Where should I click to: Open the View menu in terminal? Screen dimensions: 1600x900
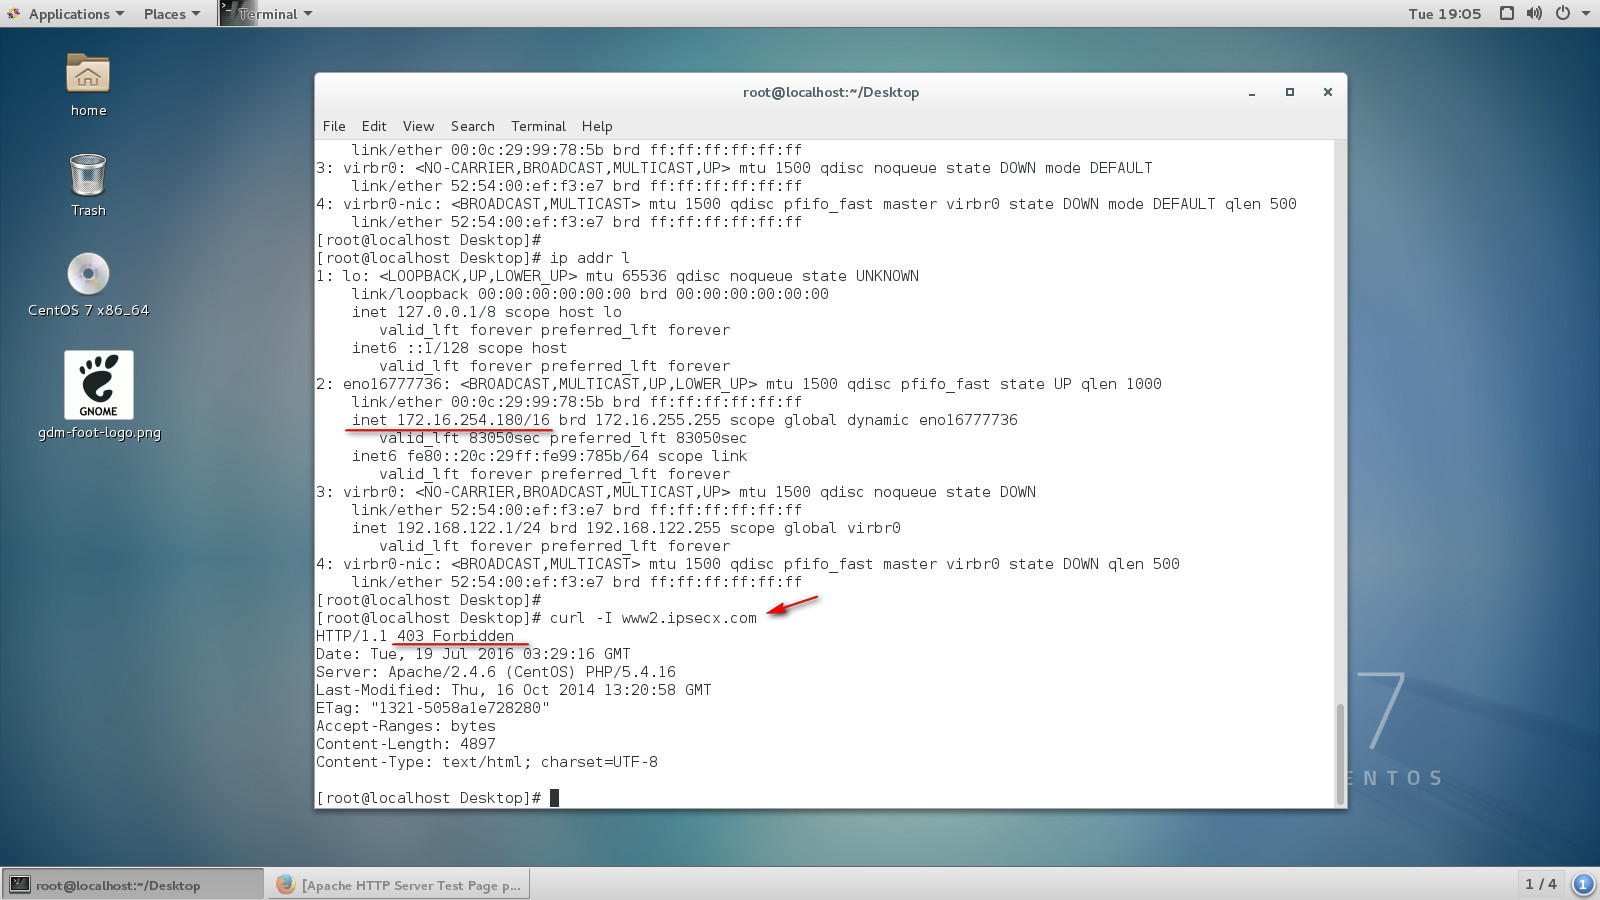coord(418,126)
